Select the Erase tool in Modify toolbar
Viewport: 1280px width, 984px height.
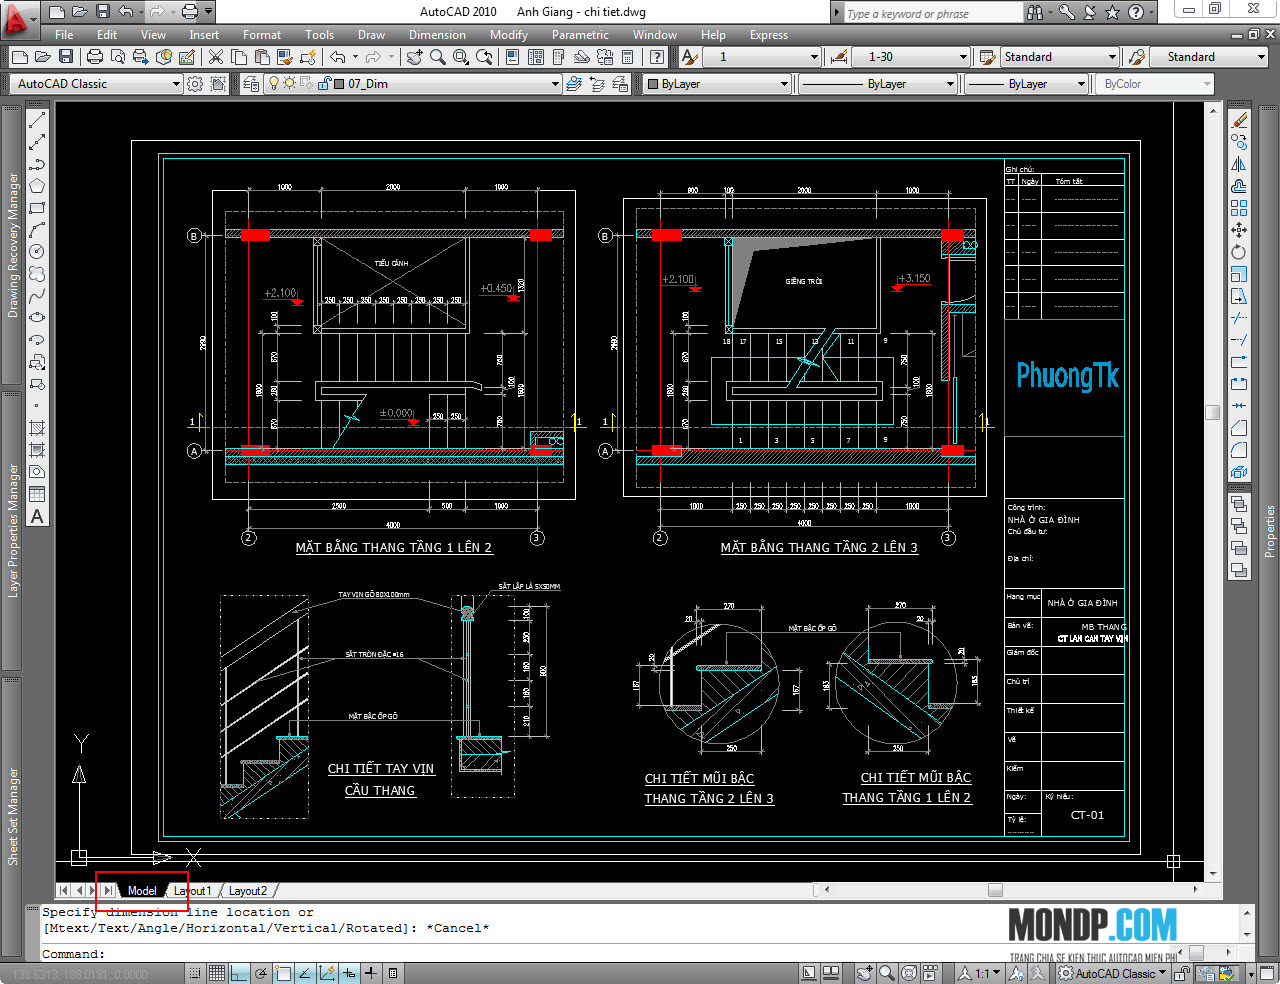1239,120
